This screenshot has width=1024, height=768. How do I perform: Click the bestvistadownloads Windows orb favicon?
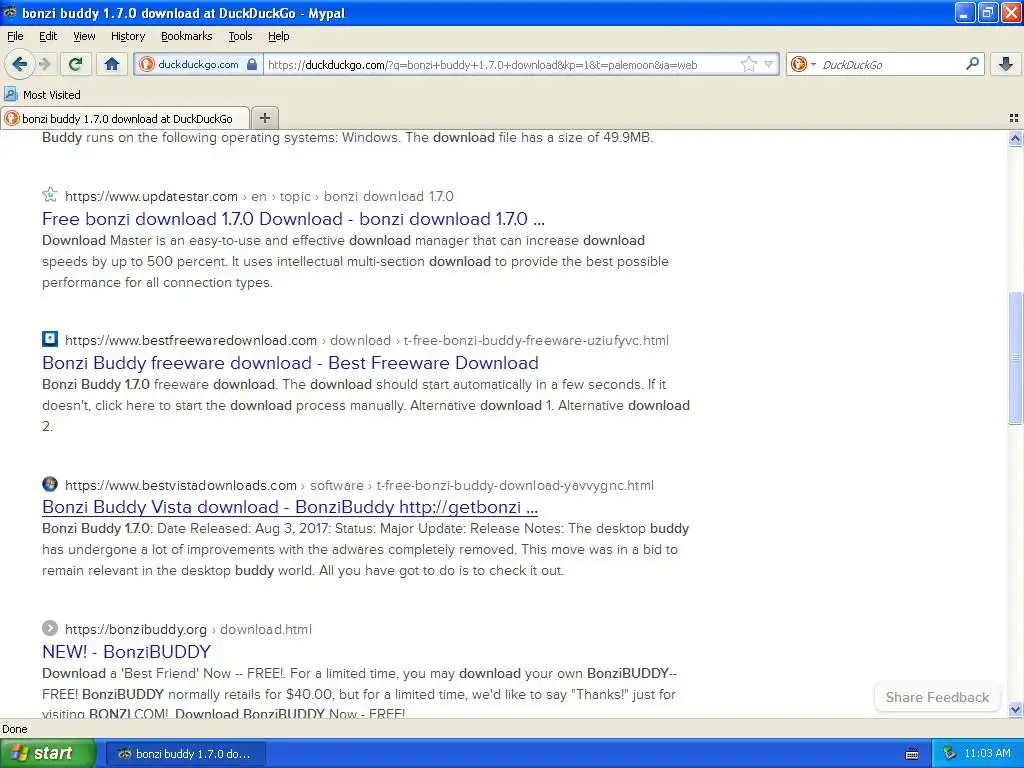[x=50, y=484]
